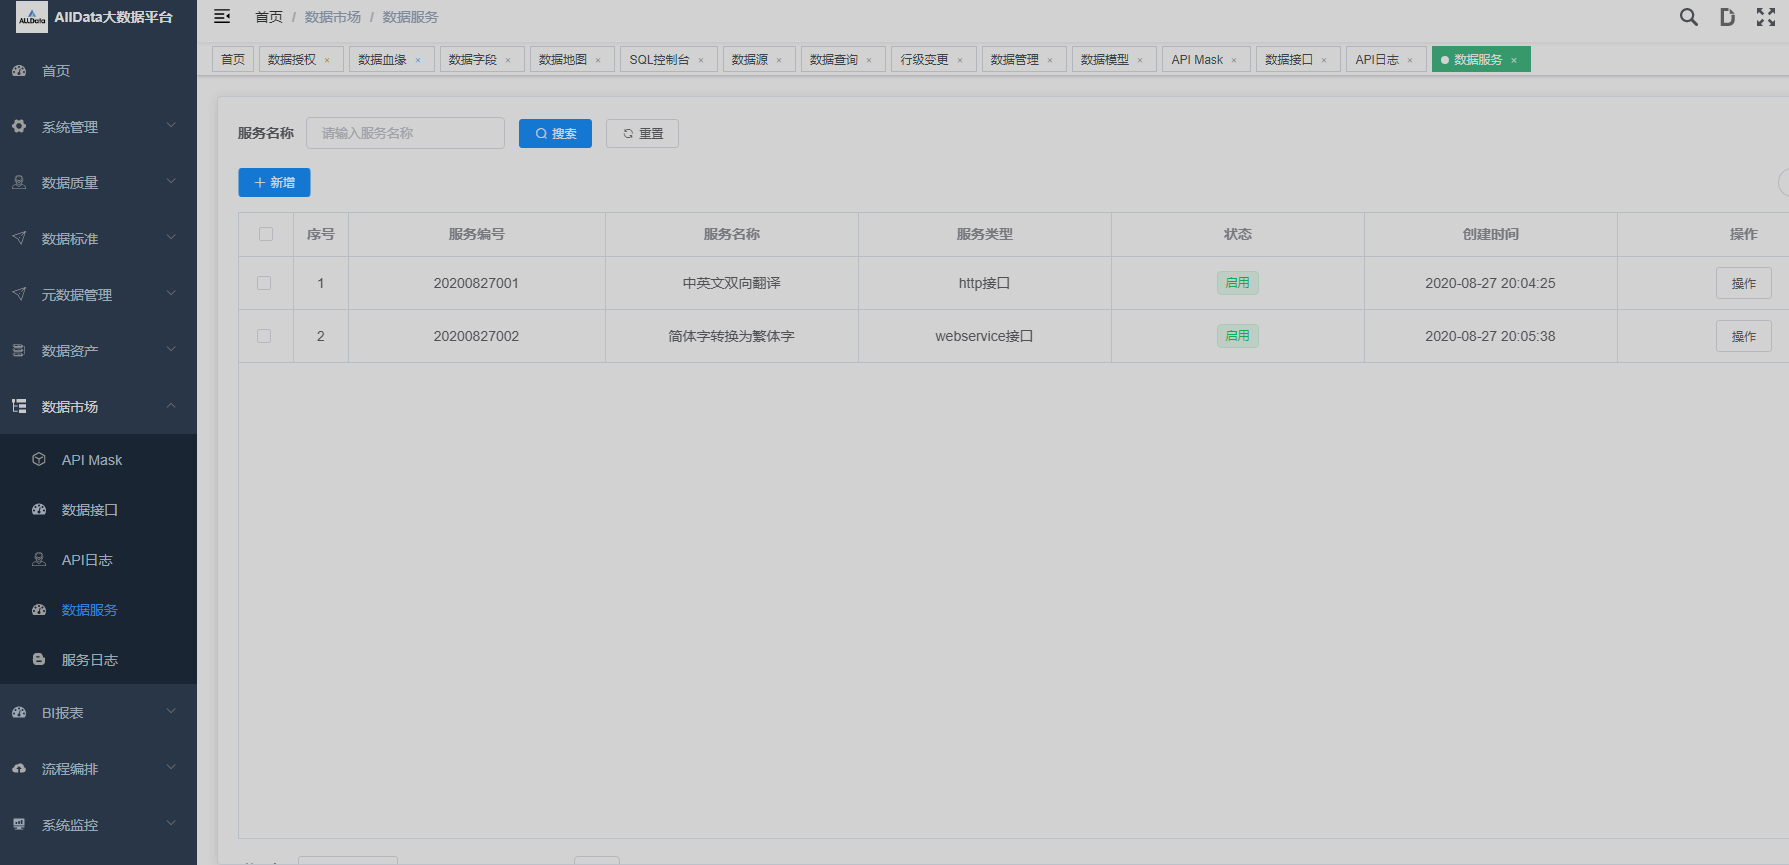Expand the 系统管理 sidebar menu

[x=98, y=127]
